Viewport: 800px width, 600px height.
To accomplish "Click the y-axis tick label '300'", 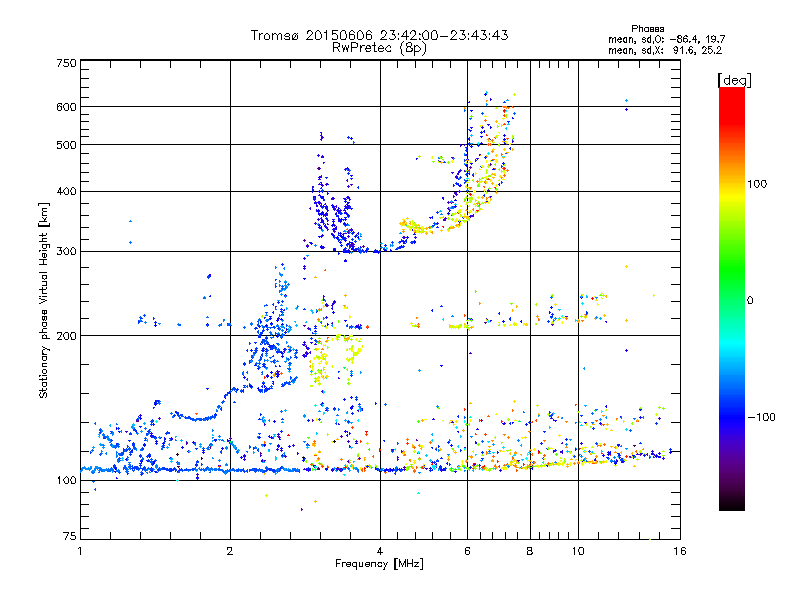I will pyautogui.click(x=66, y=252).
